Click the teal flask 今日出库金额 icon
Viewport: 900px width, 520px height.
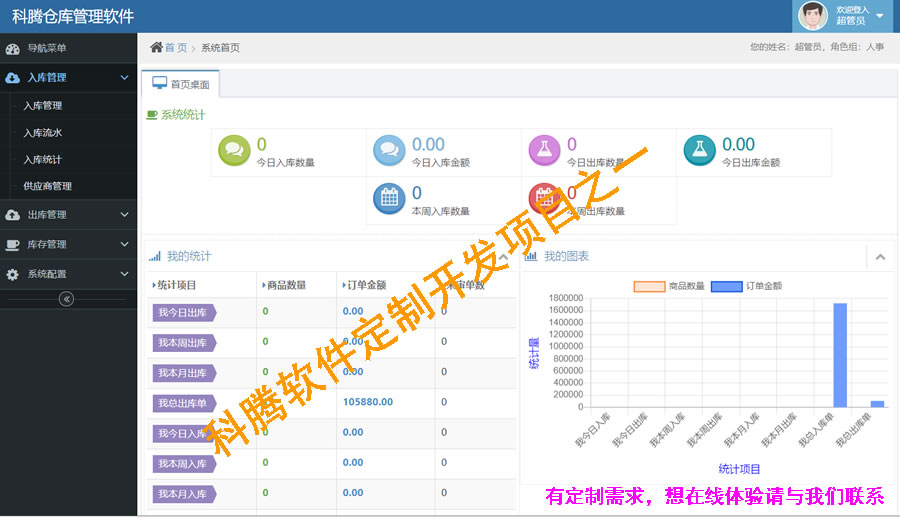699,150
